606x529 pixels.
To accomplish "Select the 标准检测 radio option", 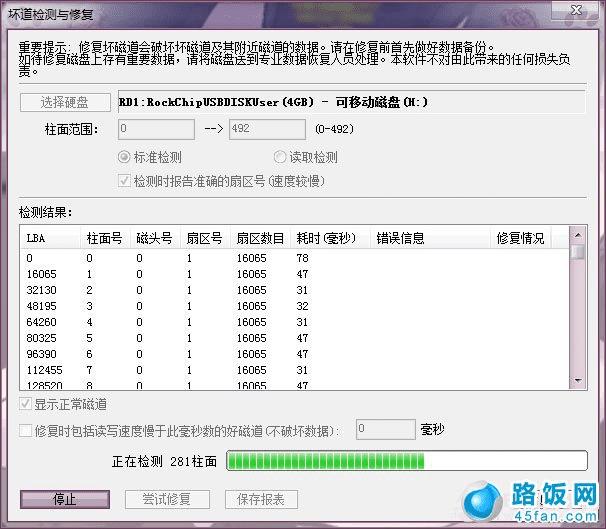I will coord(150,157).
